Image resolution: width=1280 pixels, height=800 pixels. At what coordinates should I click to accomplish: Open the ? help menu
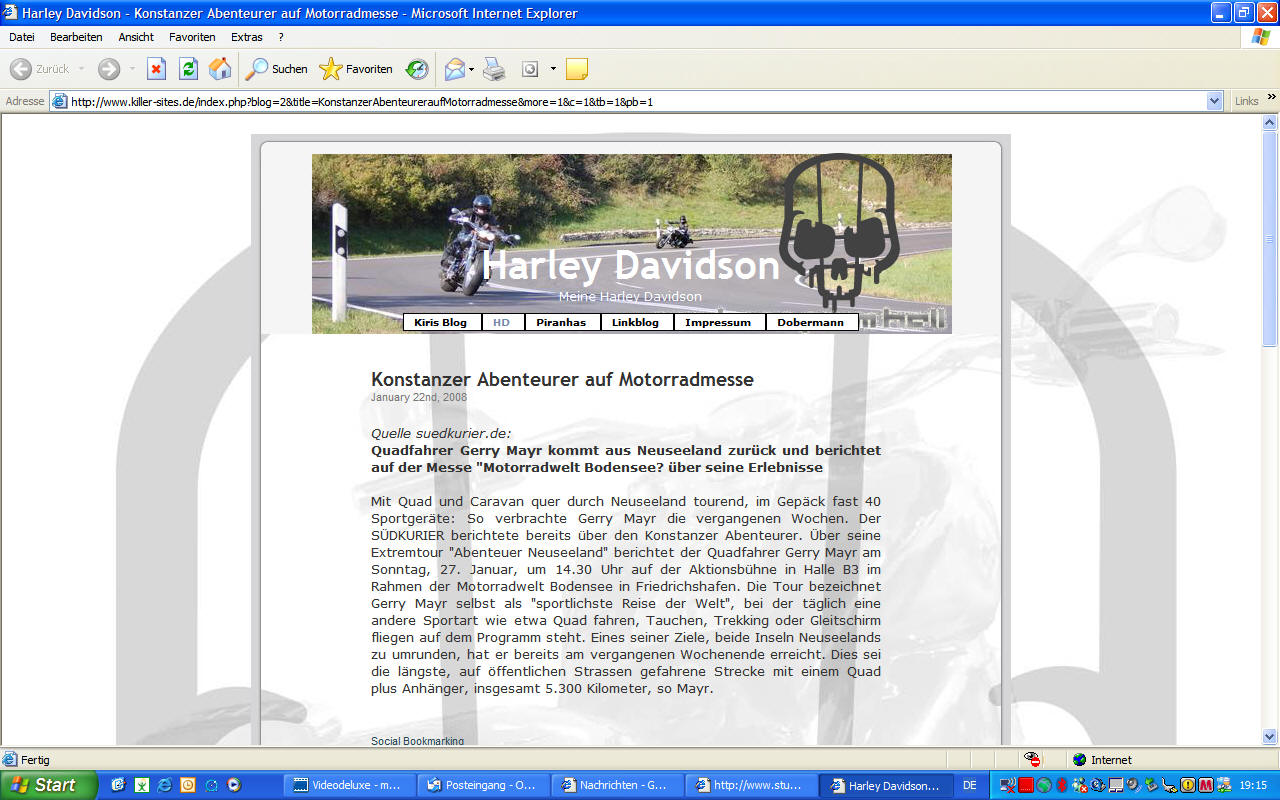[x=281, y=37]
